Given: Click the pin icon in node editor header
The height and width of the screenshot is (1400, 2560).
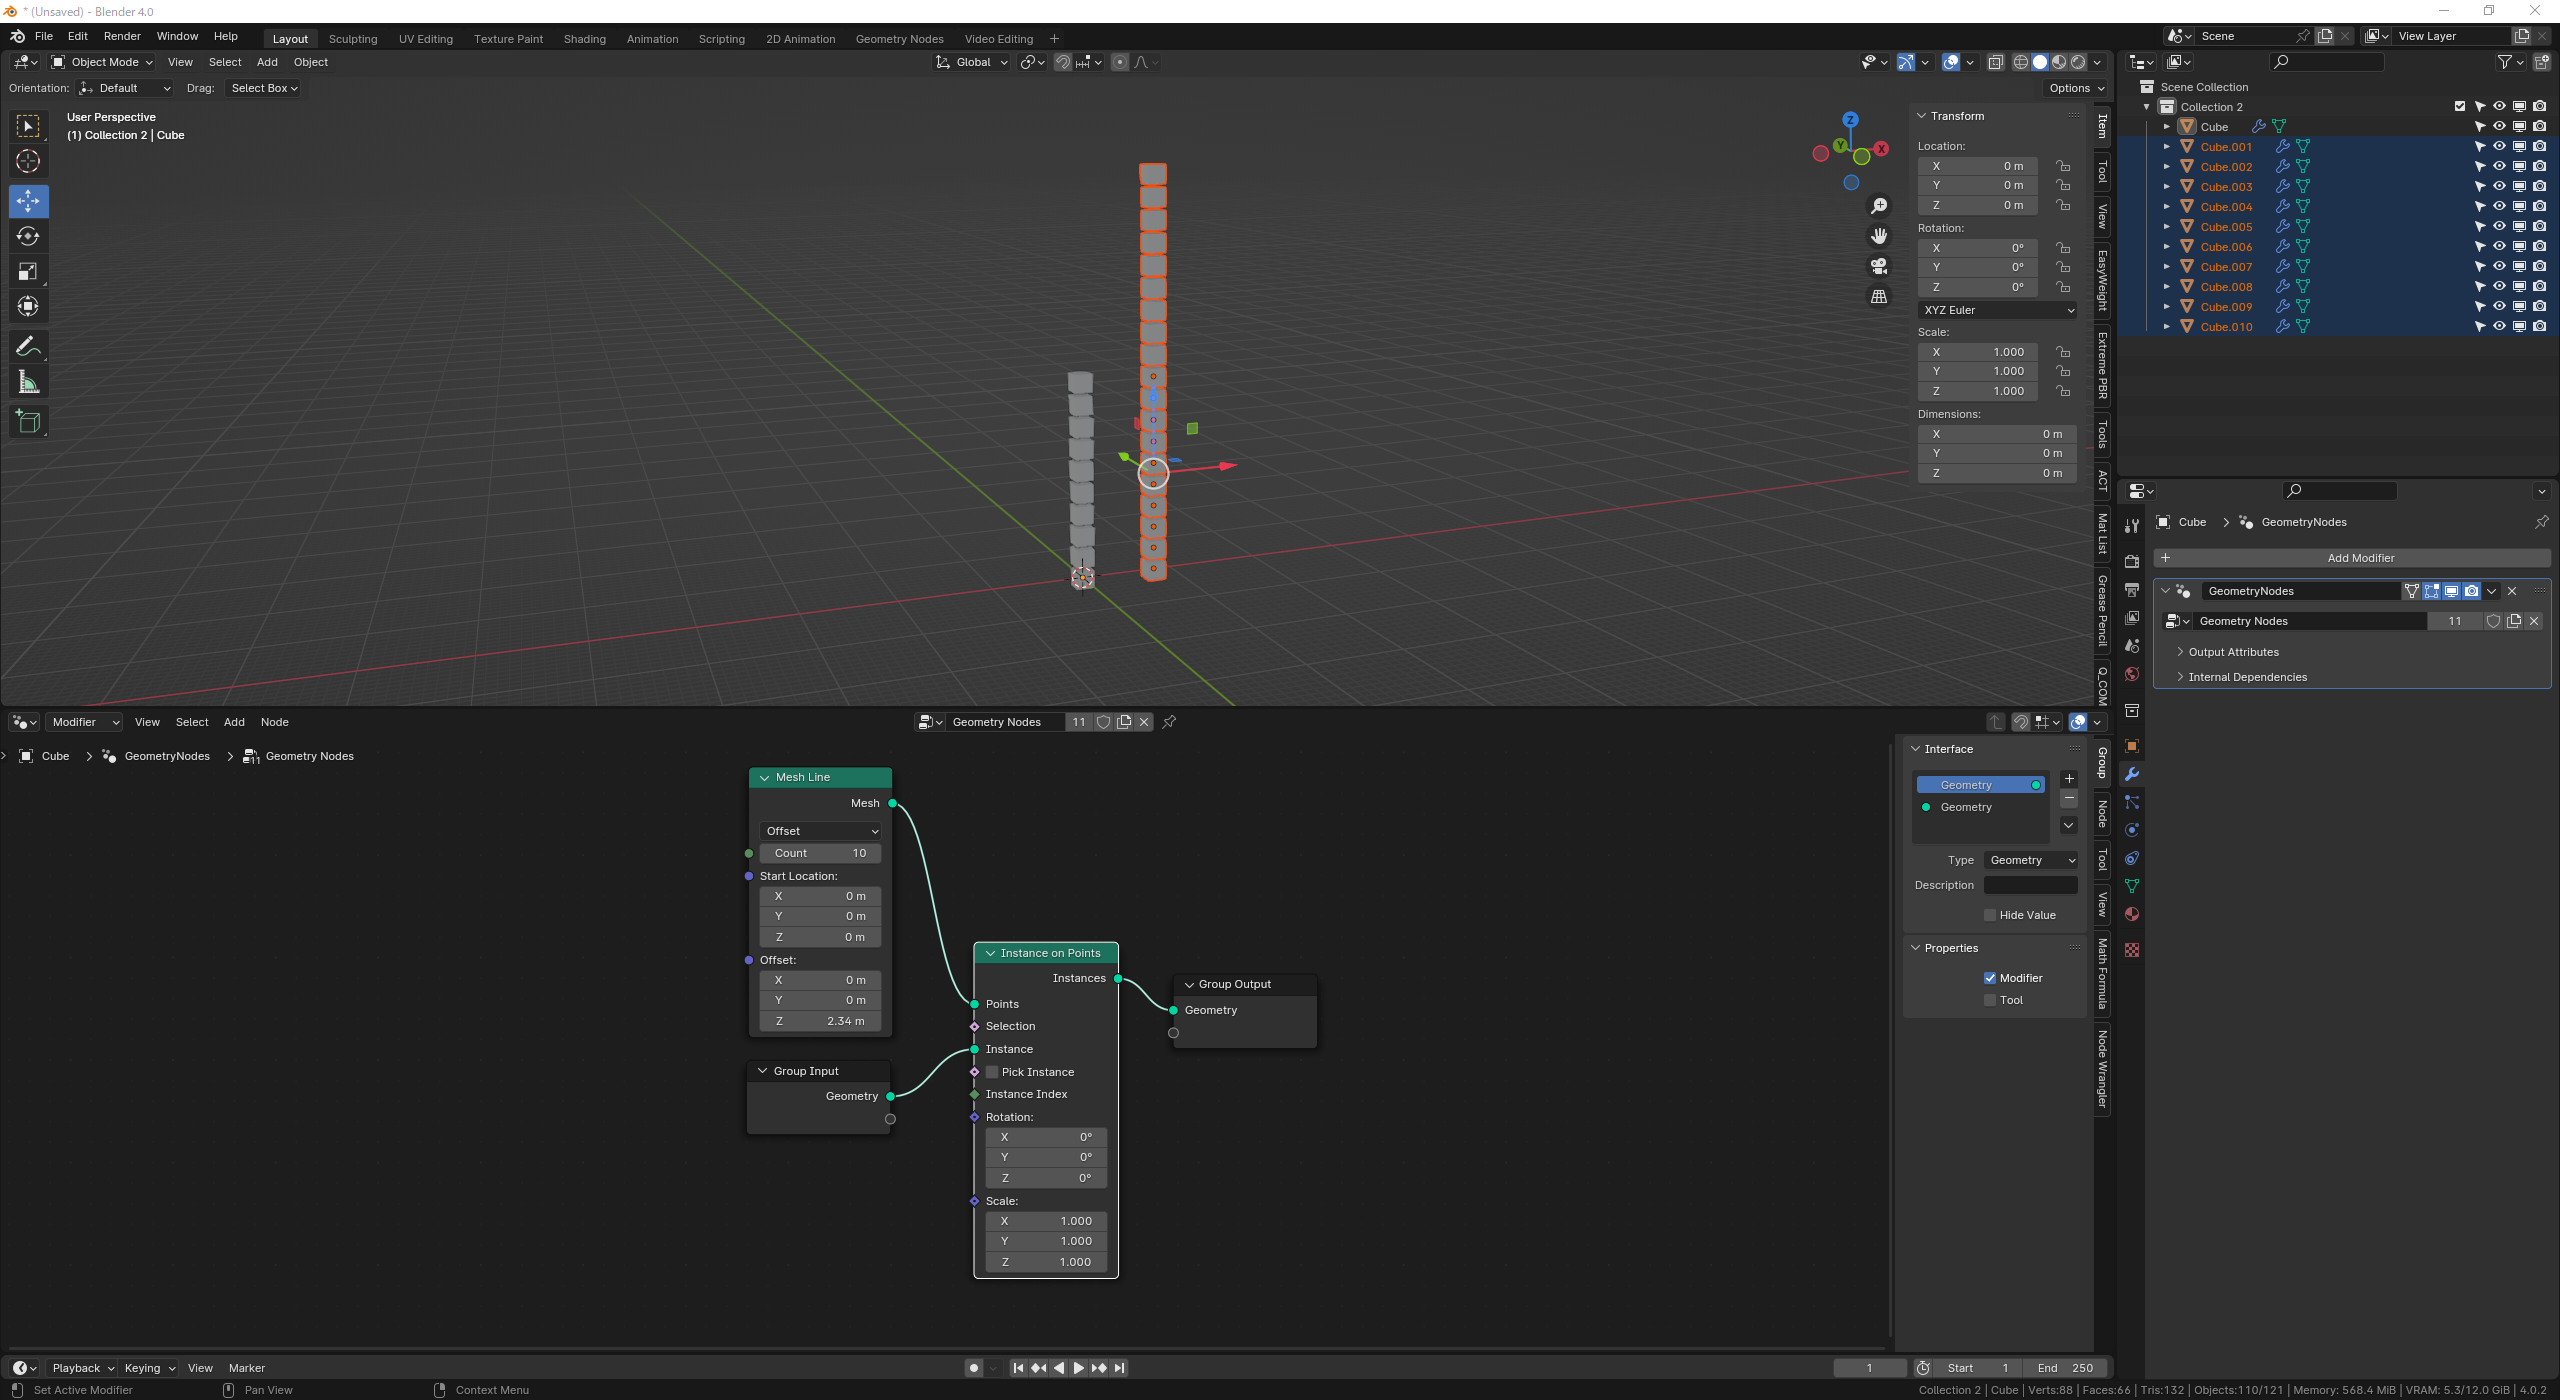Looking at the screenshot, I should 1169,722.
